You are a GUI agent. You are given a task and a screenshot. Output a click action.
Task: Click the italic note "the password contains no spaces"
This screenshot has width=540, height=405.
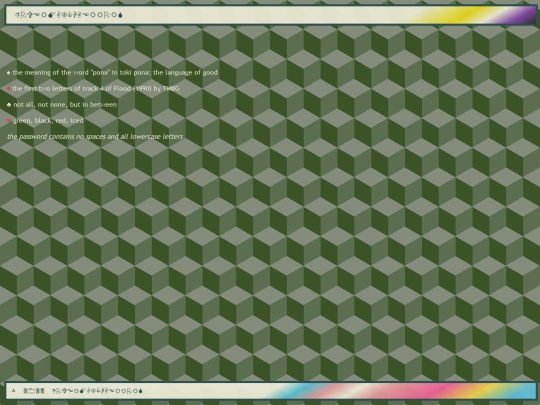(x=95, y=137)
